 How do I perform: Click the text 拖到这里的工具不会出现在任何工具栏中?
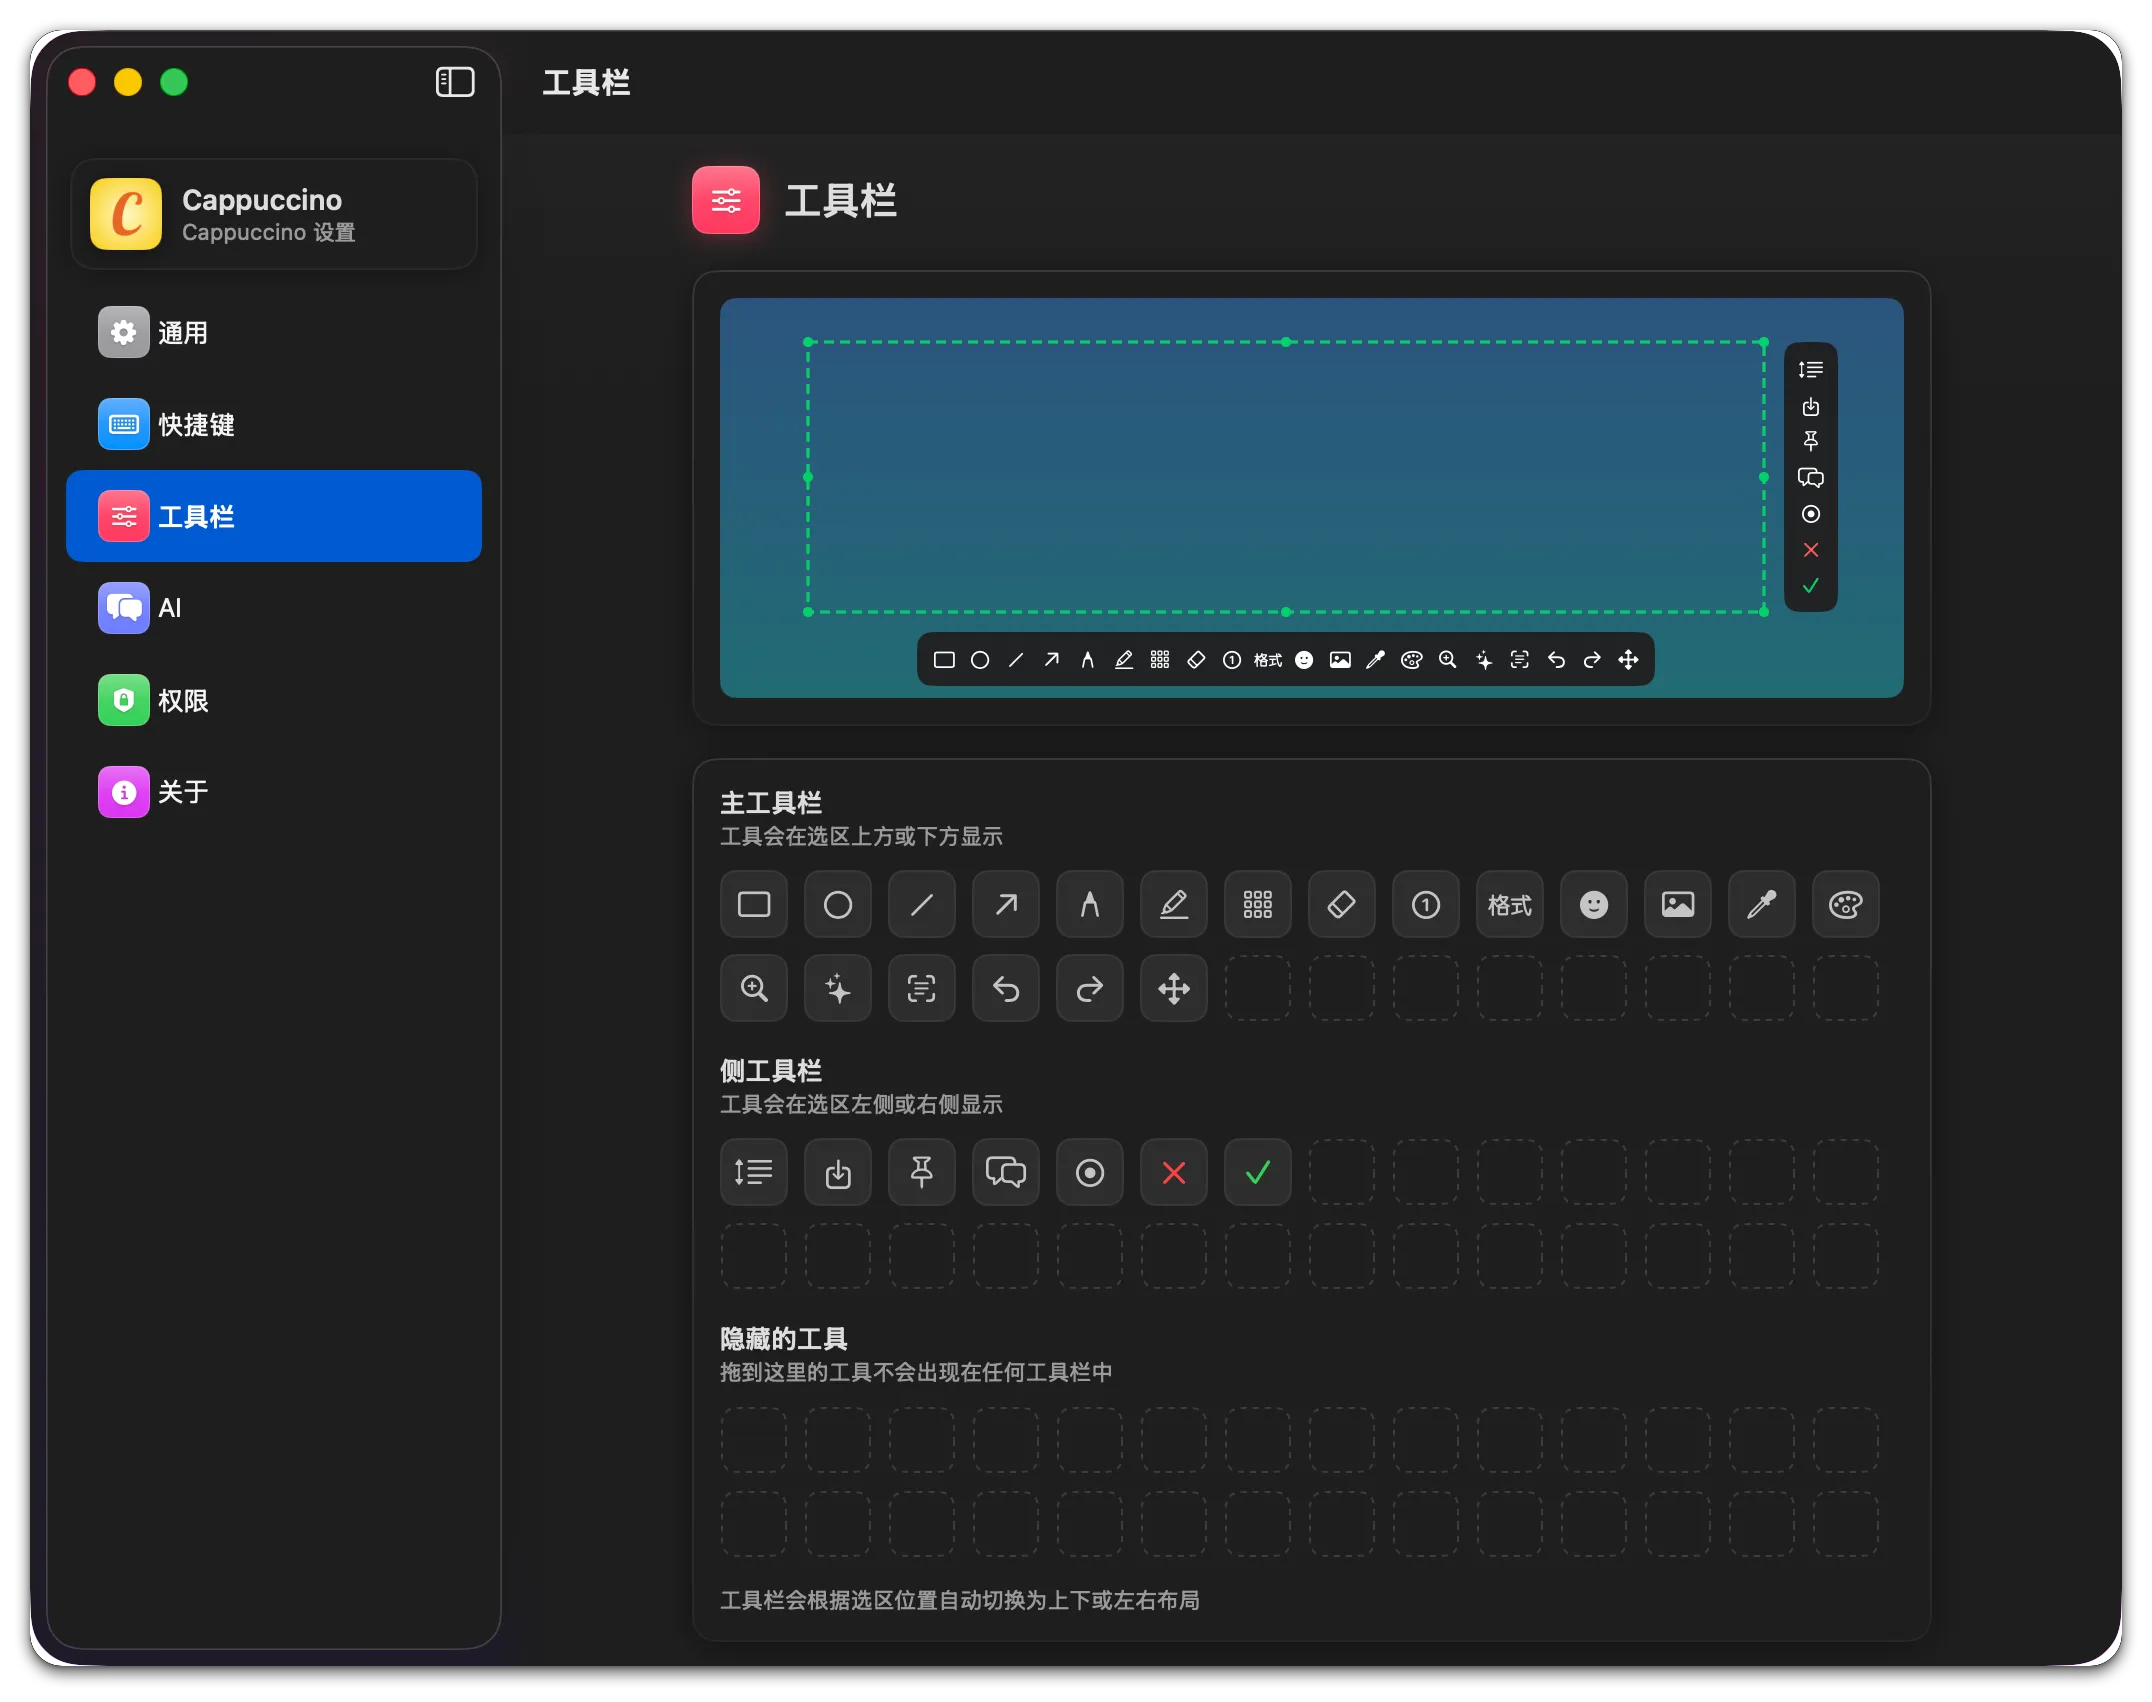[x=916, y=1372]
